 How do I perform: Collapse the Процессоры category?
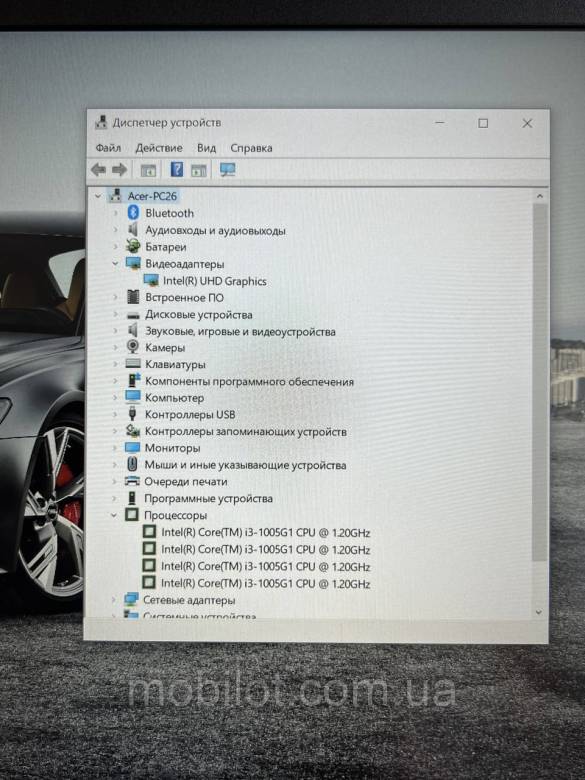(x=114, y=515)
